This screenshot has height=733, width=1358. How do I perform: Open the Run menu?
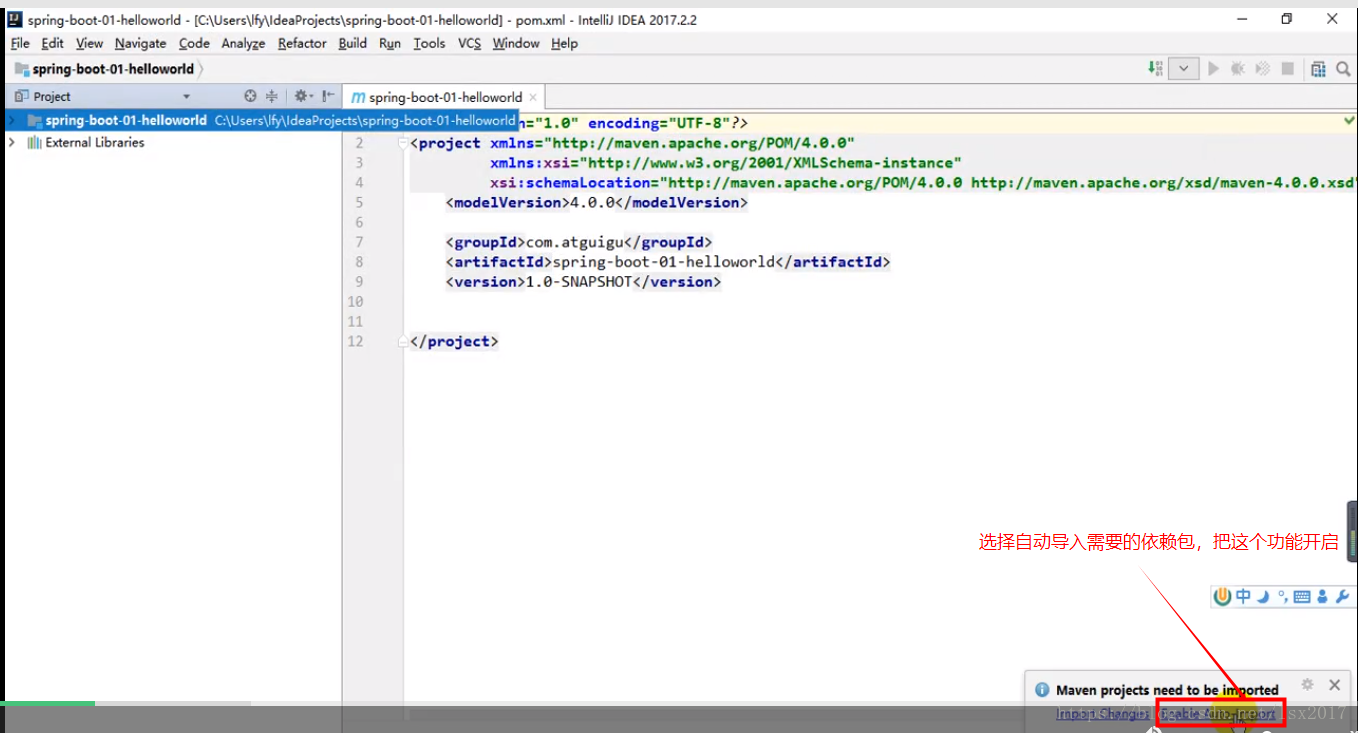click(x=390, y=43)
